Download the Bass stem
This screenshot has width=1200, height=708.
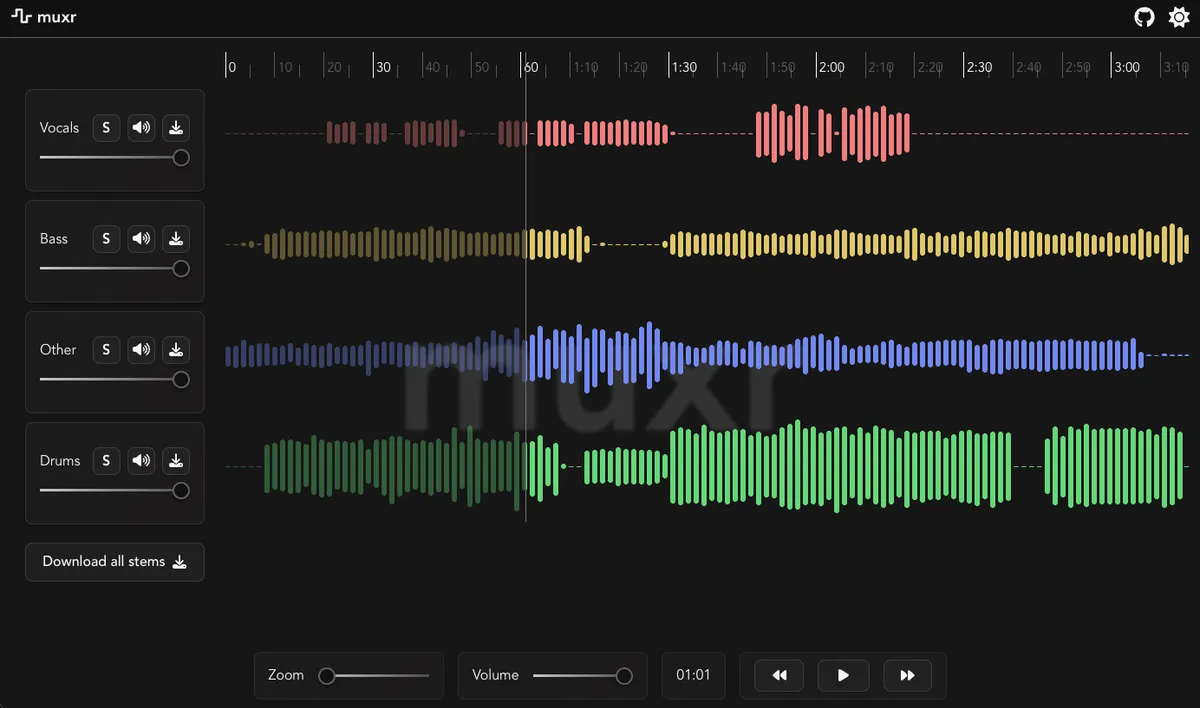pyautogui.click(x=176, y=239)
